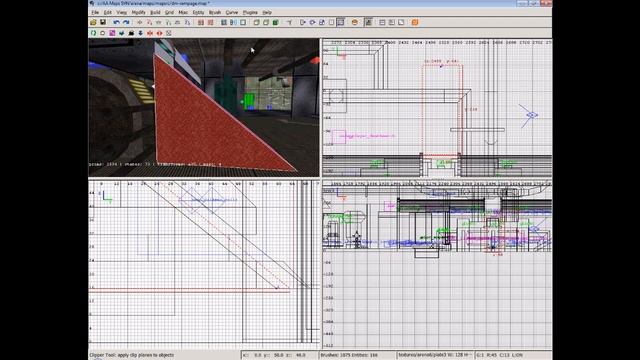Screen dimensions: 640x360
Task: Click the first red Select Touching icon
Action: tap(201, 22)
